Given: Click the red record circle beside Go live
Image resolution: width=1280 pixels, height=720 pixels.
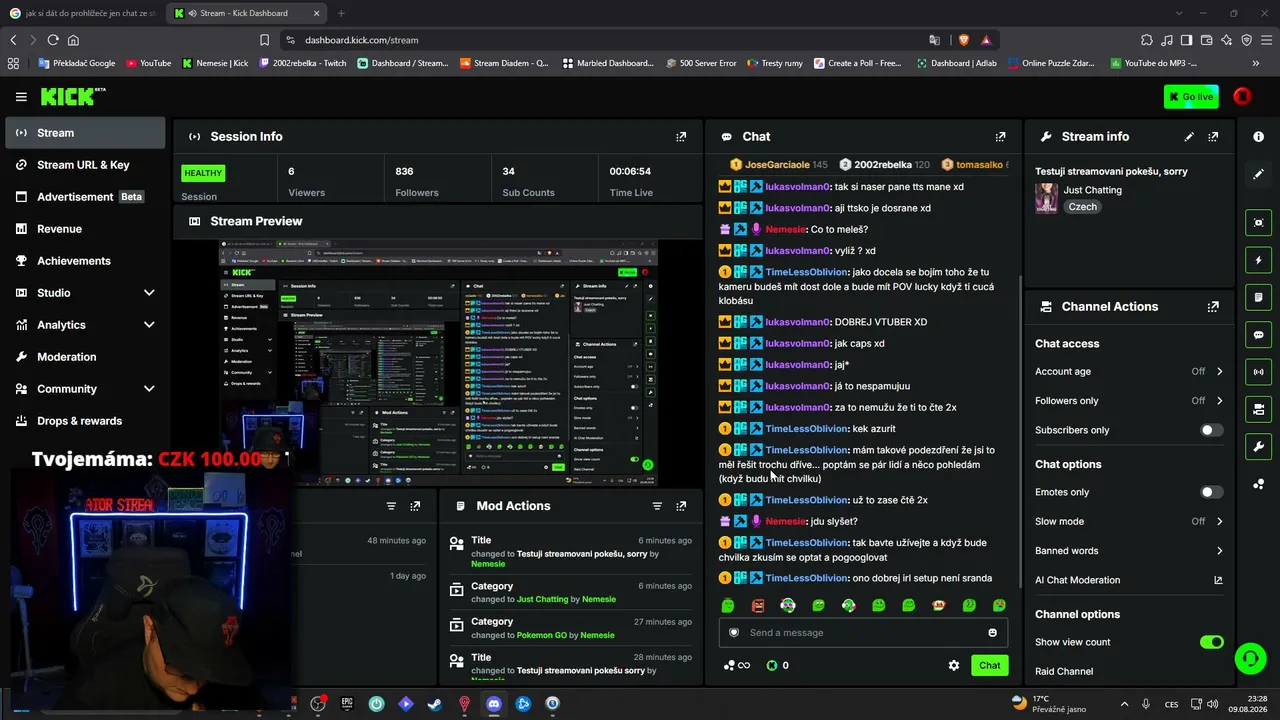Looking at the screenshot, I should pos(1242,97).
